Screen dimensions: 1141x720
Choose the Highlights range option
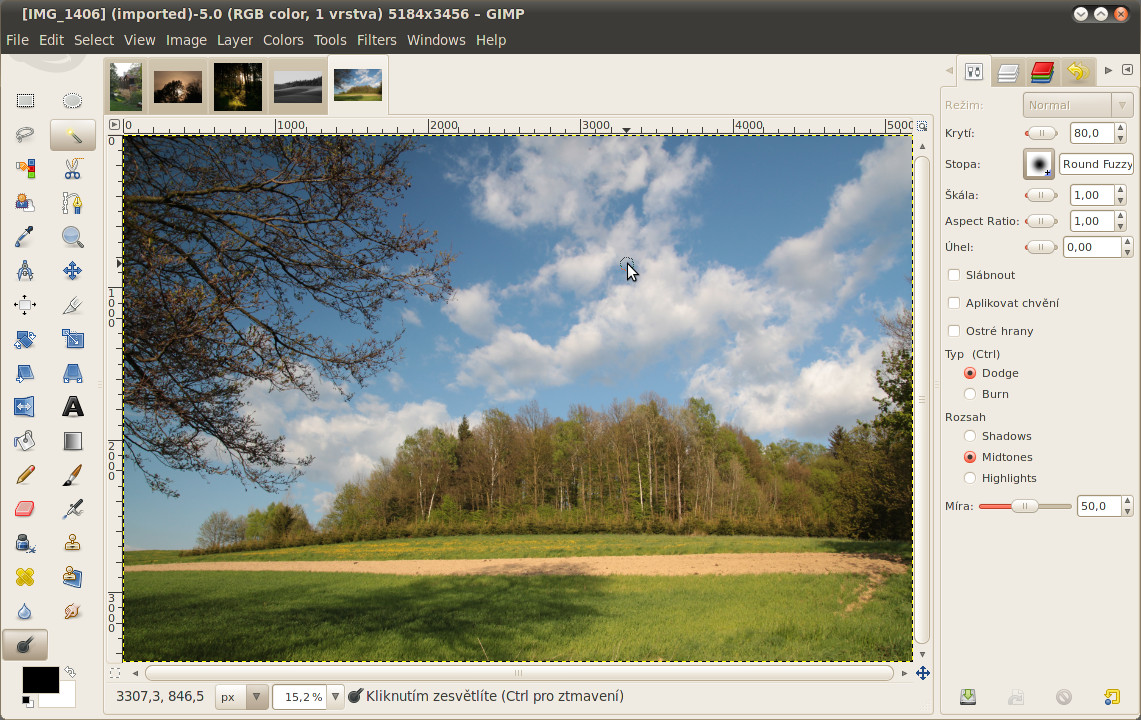pos(970,478)
